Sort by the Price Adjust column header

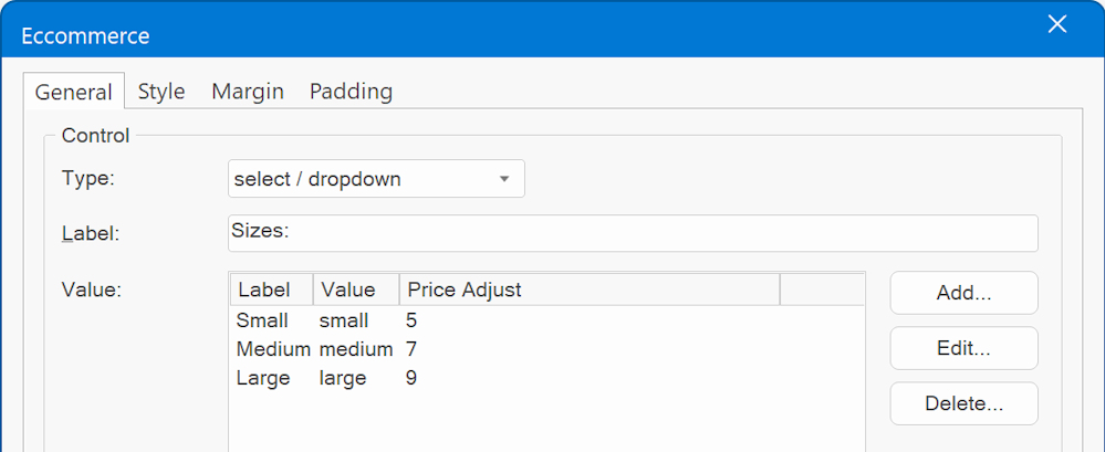point(590,289)
